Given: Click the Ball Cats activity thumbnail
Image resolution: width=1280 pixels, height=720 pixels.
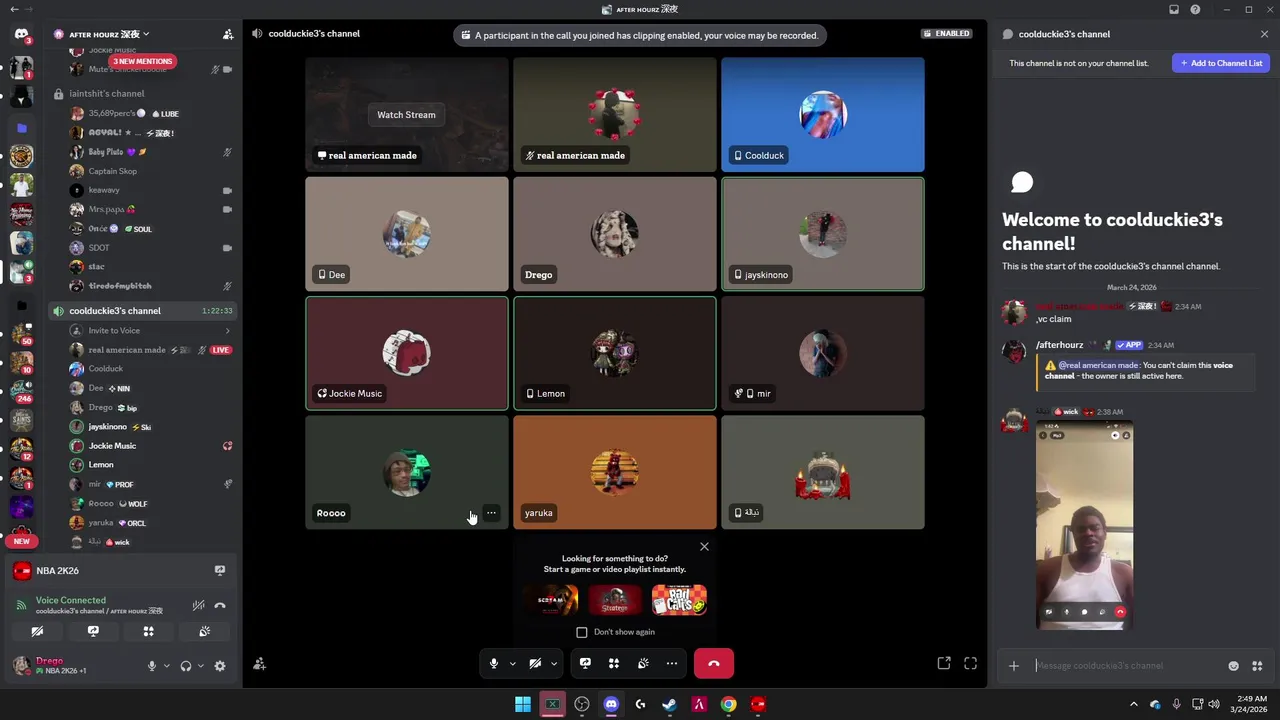Looking at the screenshot, I should (x=679, y=600).
